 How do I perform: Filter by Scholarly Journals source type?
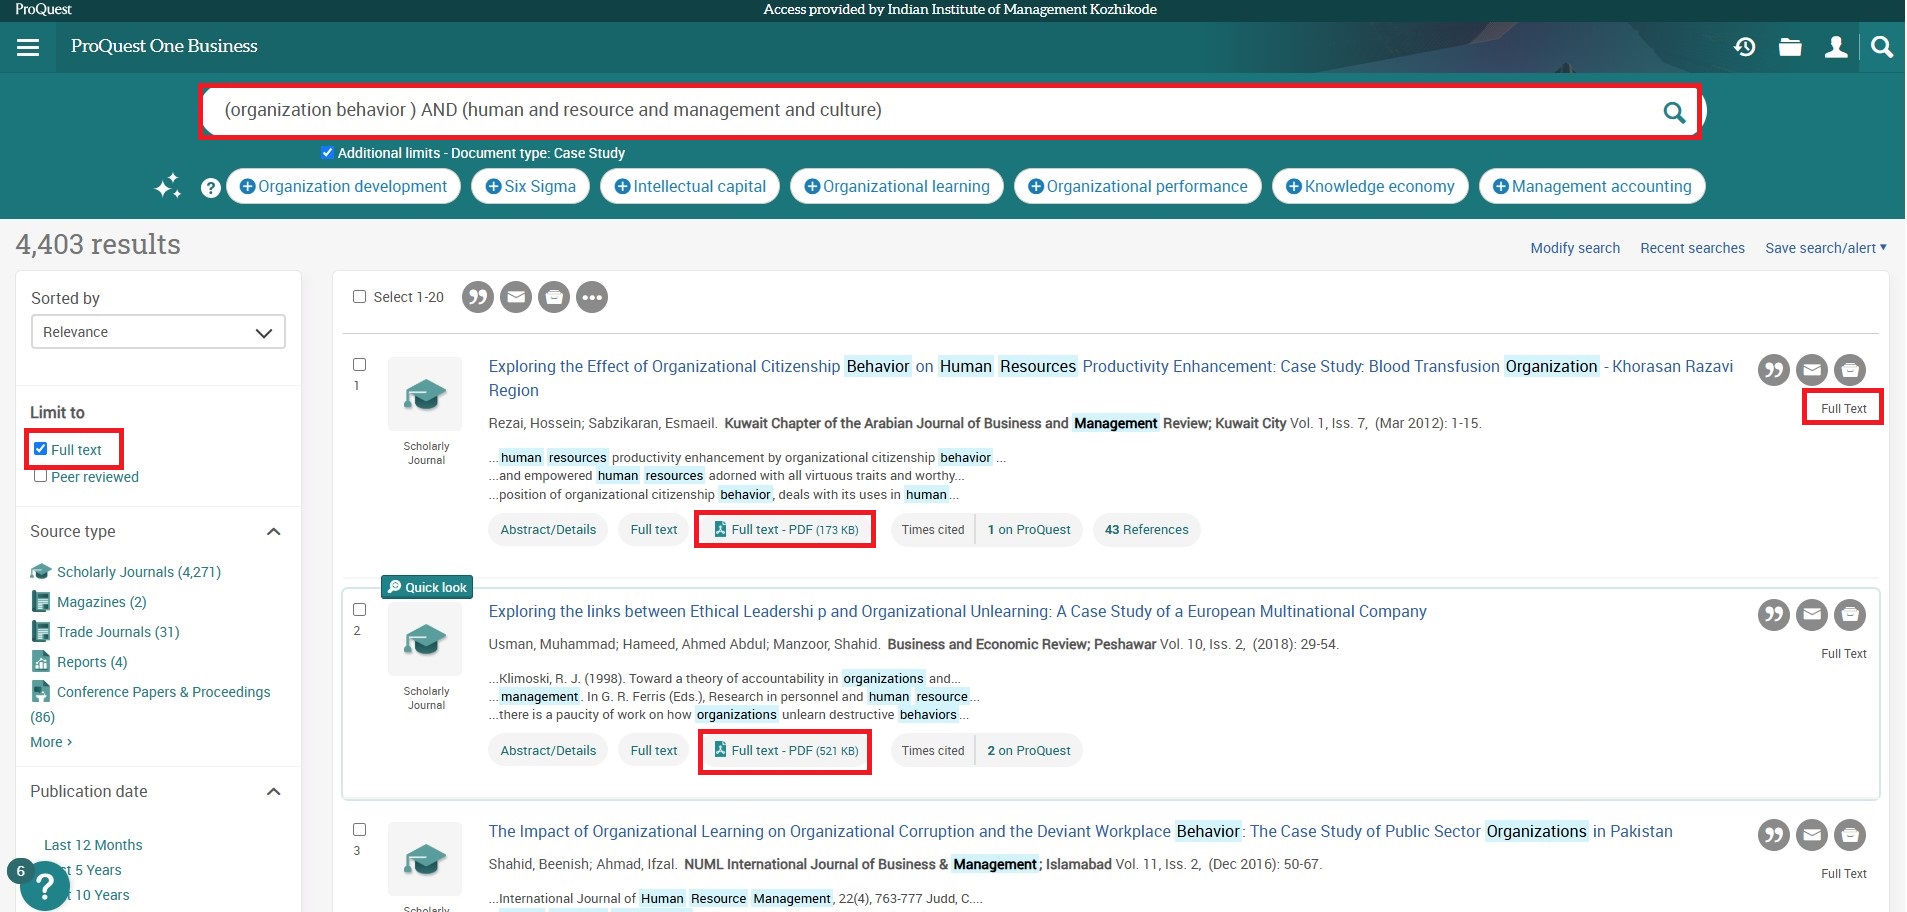click(138, 572)
